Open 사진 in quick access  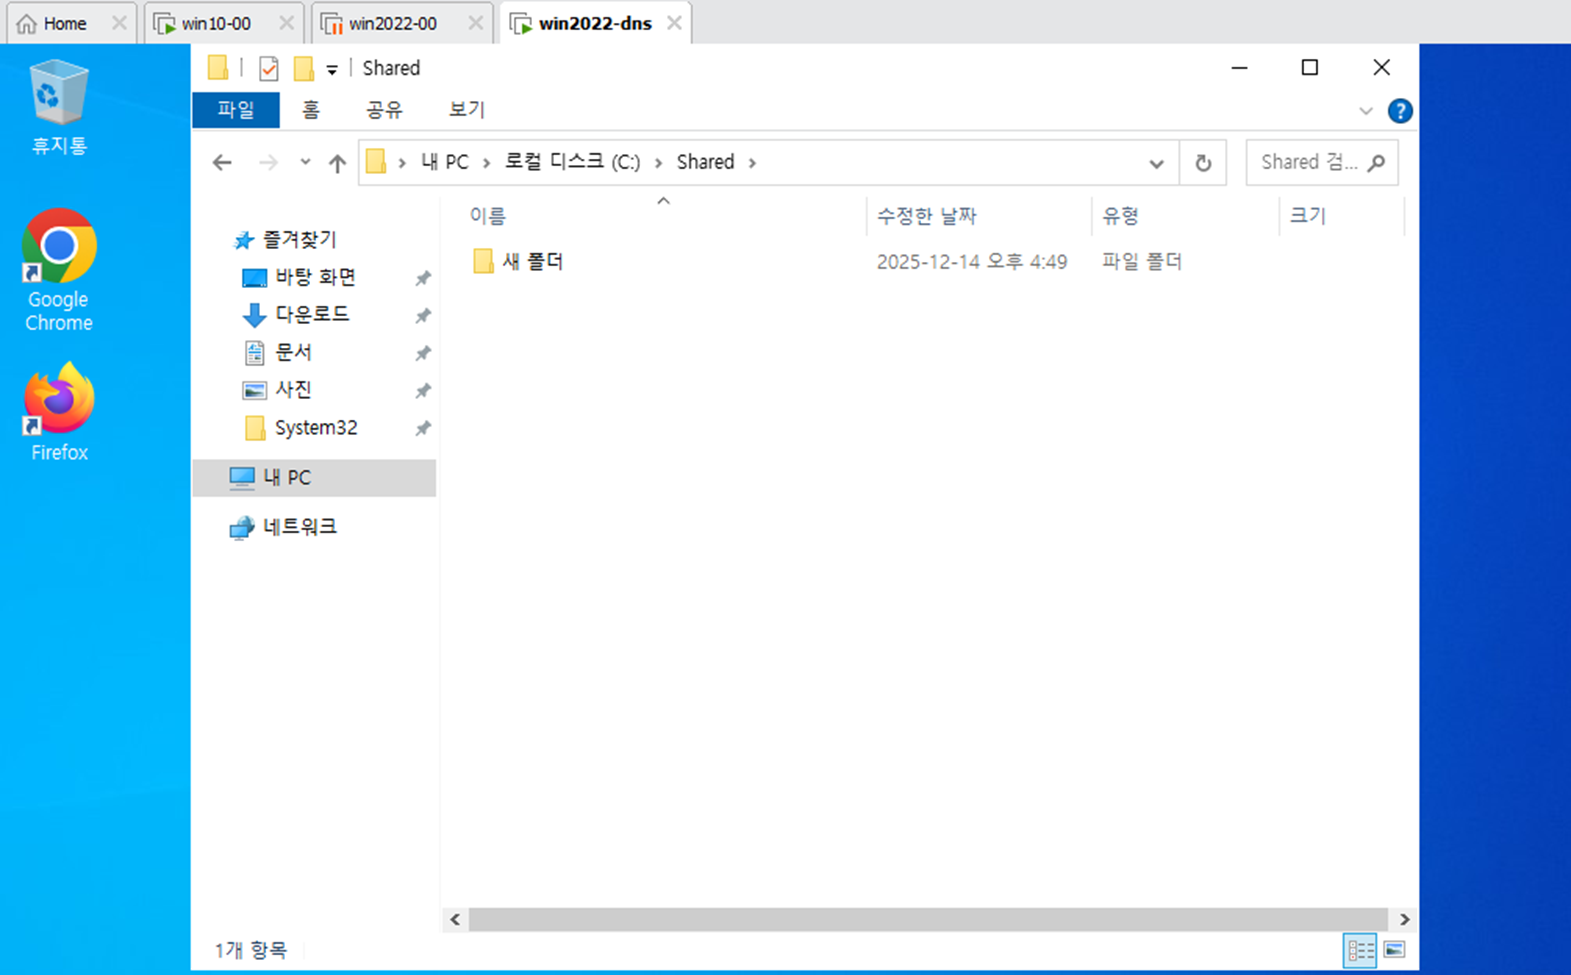tap(293, 389)
